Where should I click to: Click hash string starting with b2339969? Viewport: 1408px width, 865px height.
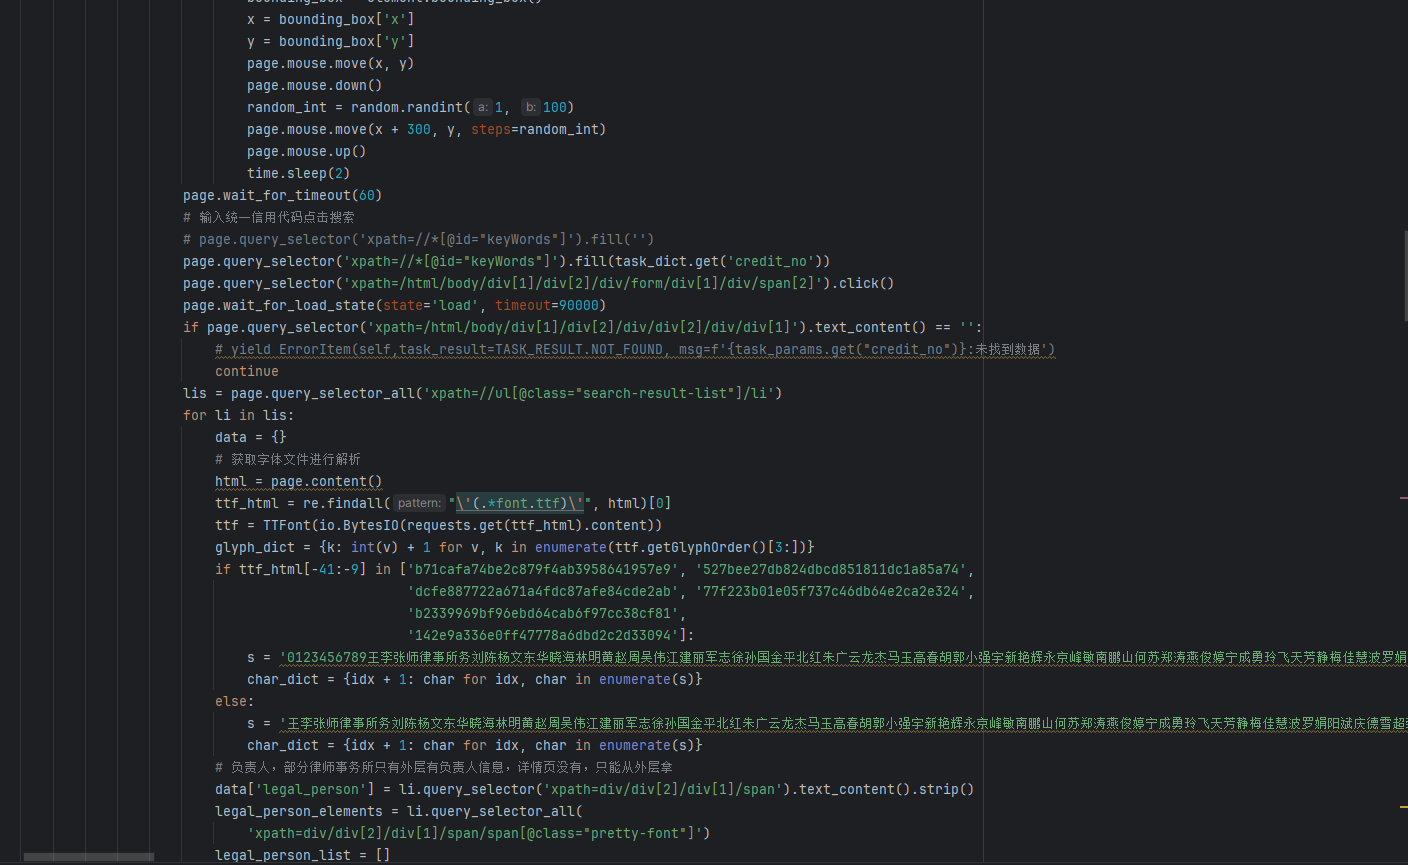pos(542,613)
